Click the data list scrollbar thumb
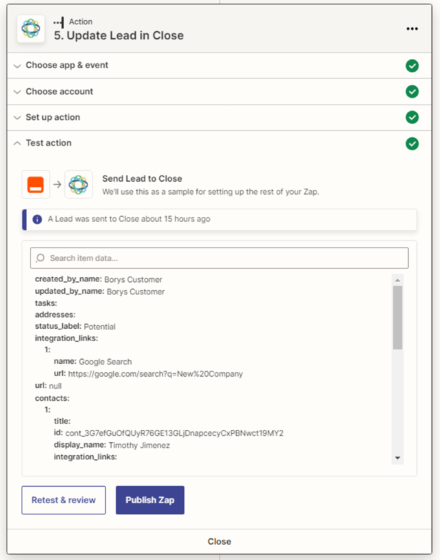 click(398, 318)
